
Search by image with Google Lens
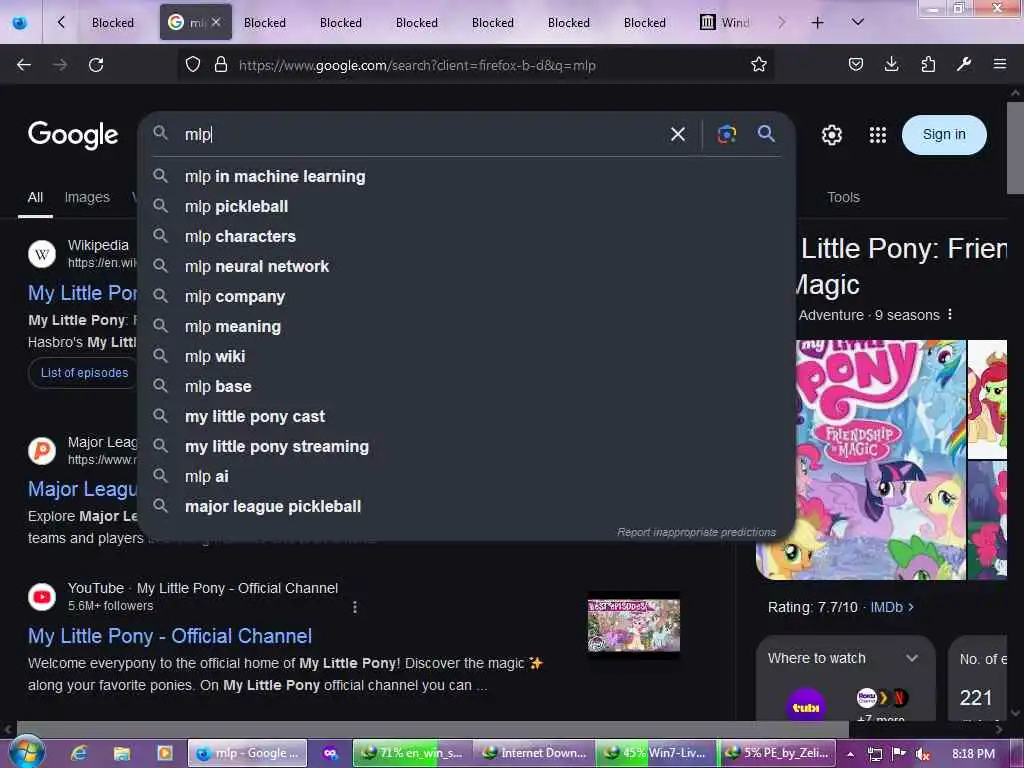(727, 134)
